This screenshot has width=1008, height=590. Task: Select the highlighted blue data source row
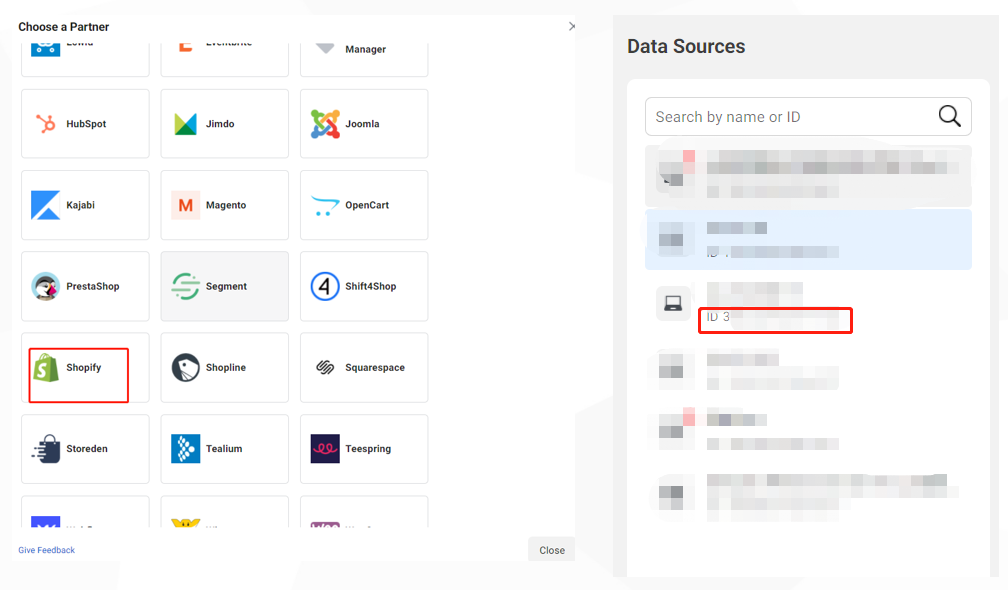[x=808, y=239]
